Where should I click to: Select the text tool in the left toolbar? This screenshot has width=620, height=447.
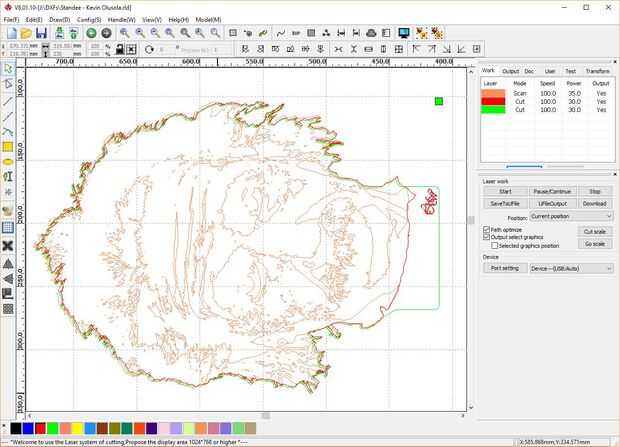[8, 176]
